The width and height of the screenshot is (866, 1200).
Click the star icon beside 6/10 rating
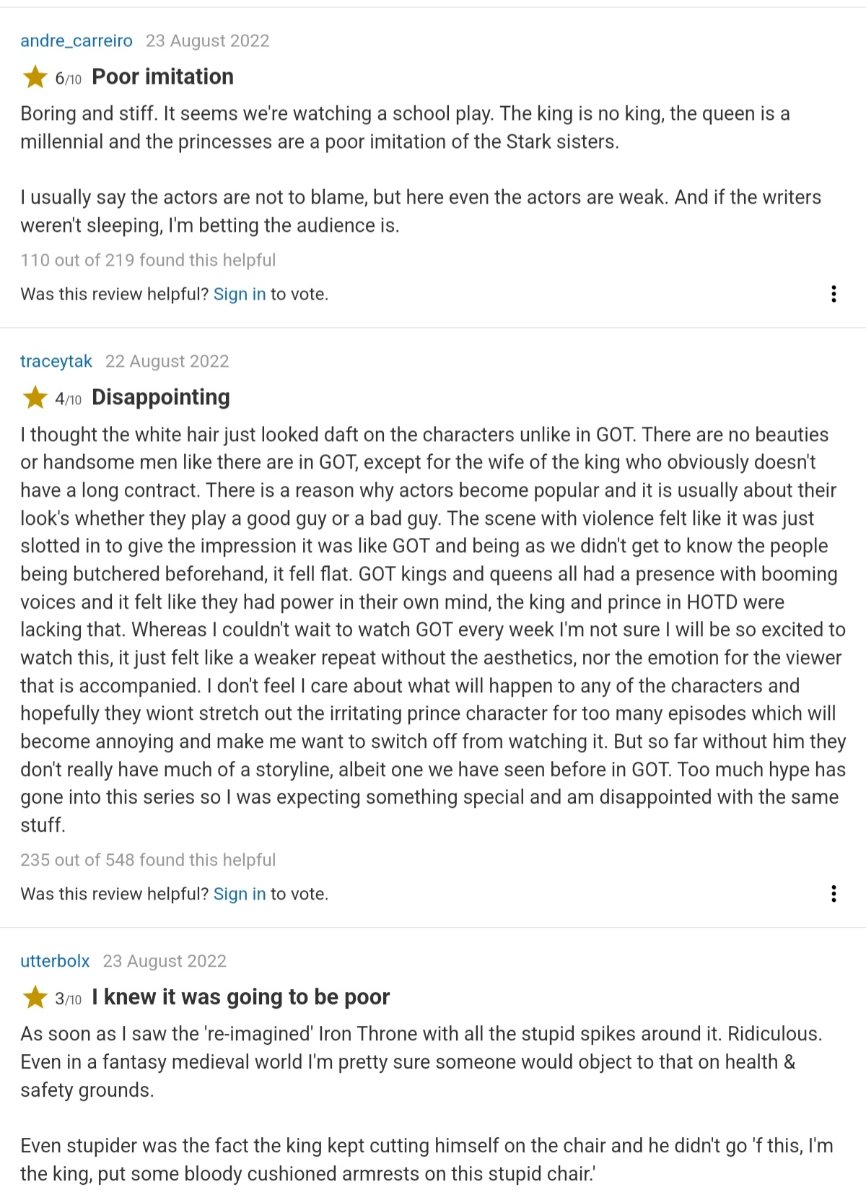[35, 77]
